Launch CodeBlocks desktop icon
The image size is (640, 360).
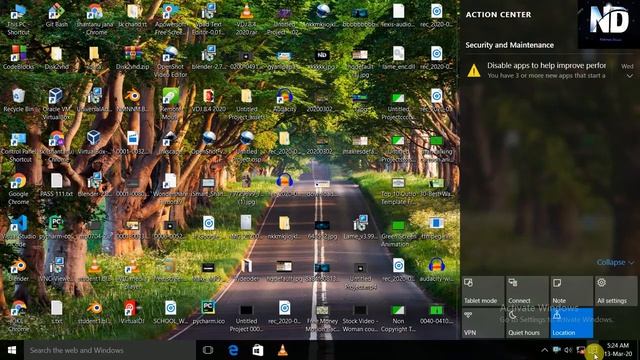(18, 58)
